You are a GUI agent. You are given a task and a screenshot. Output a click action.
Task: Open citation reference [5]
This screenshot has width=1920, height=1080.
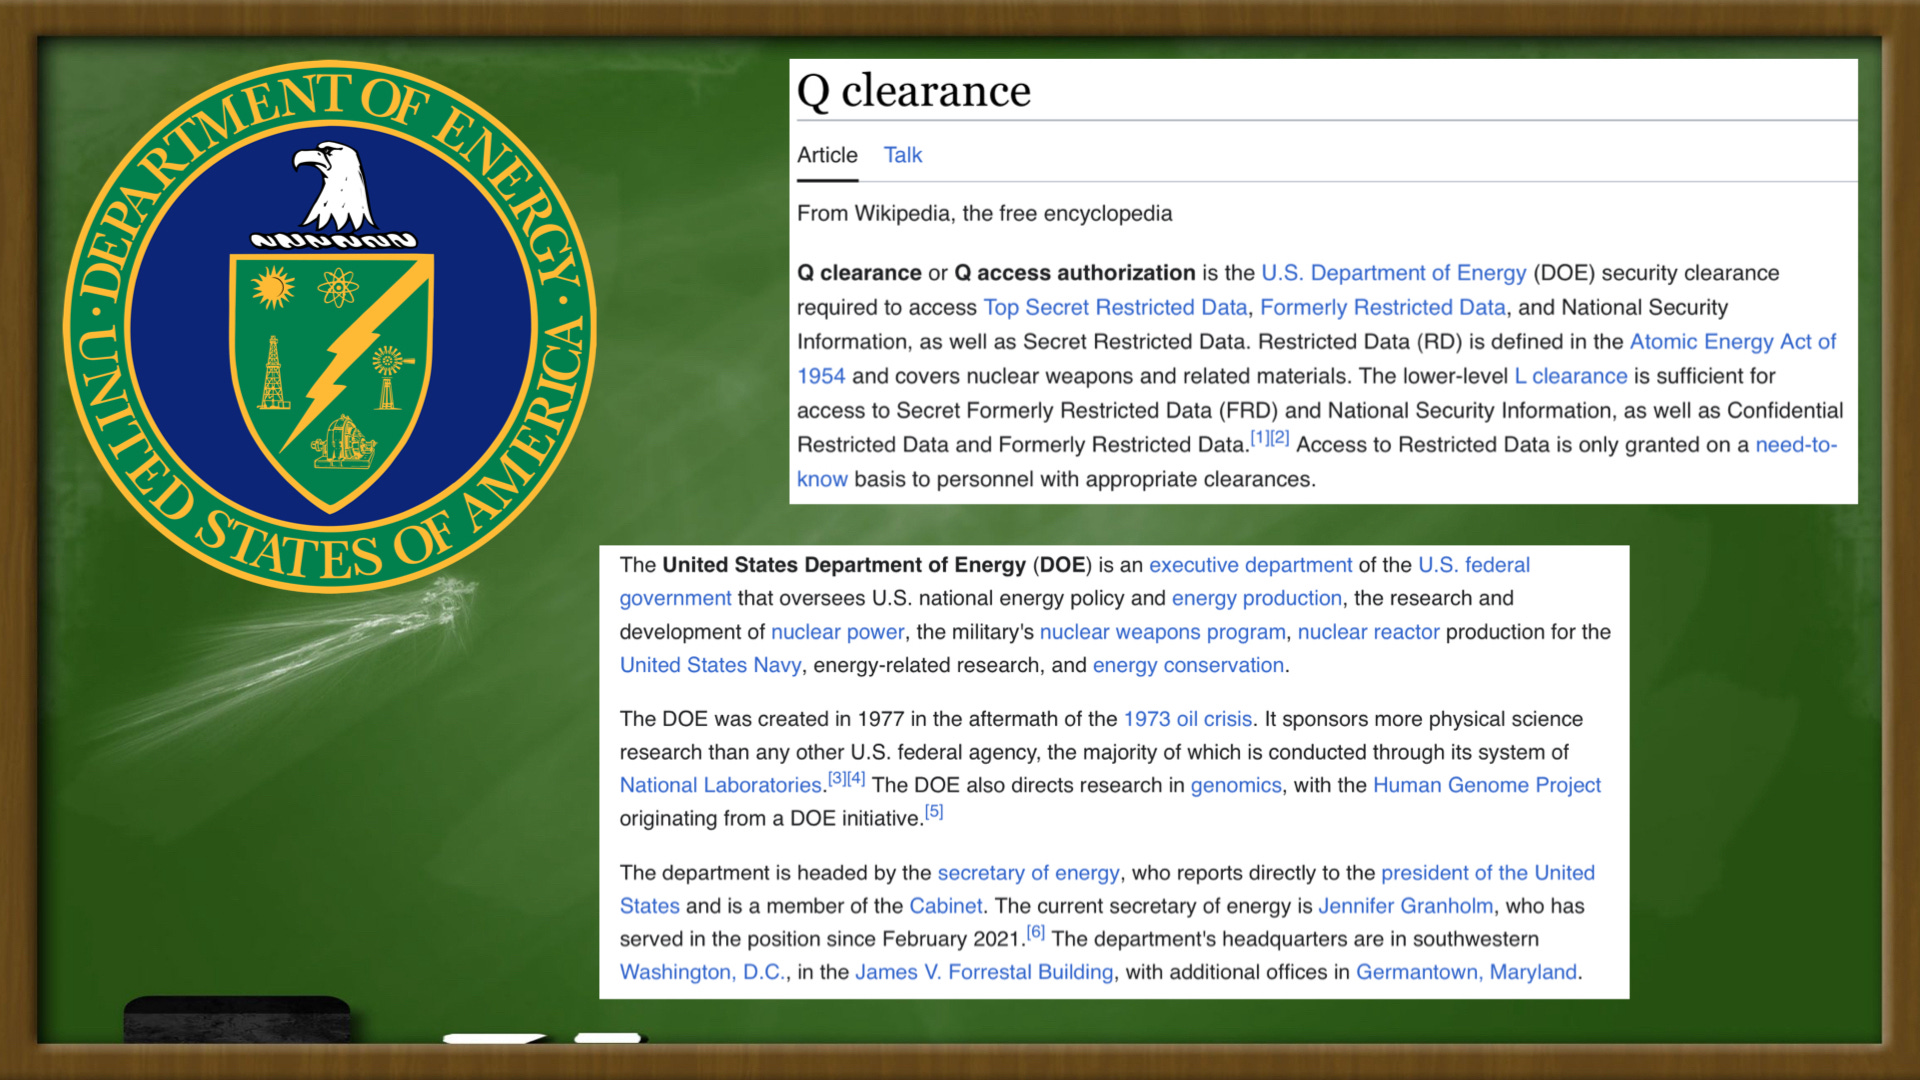pos(933,811)
